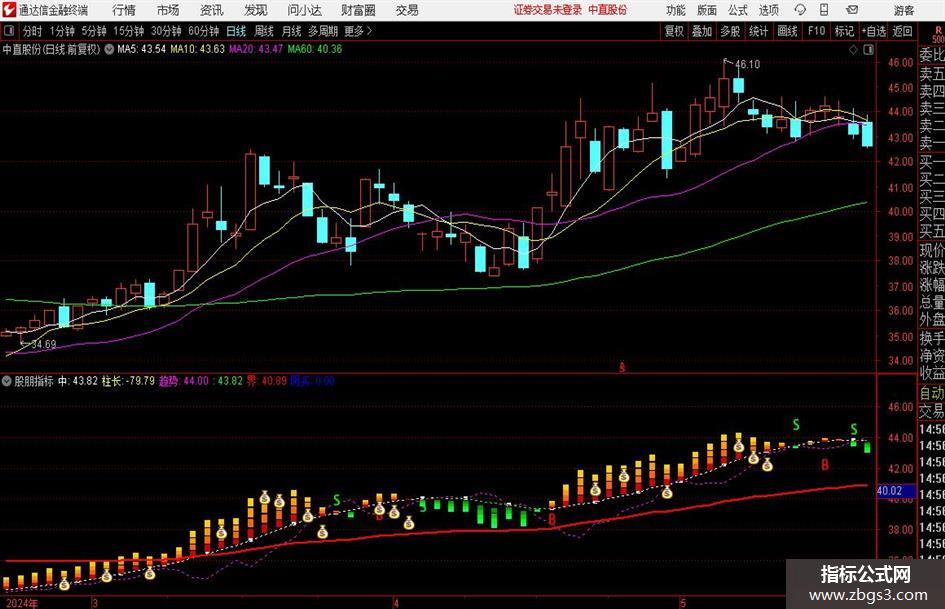Open the customer service headset icon
Image resolution: width=945 pixels, height=609 pixels.
point(800,10)
